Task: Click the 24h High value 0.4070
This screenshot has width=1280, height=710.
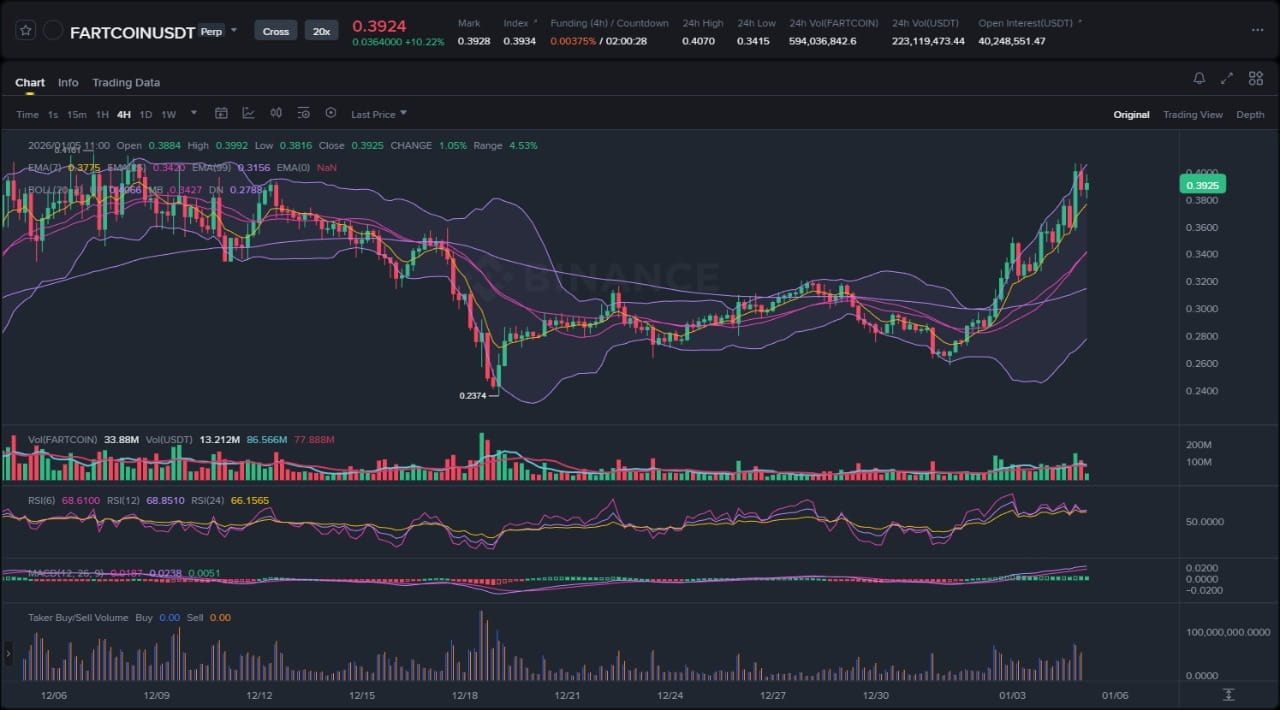Action: (x=698, y=41)
